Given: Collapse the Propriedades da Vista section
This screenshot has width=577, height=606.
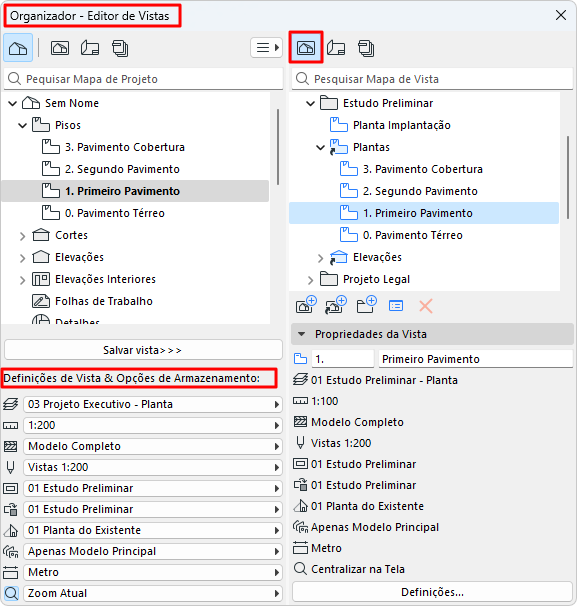Looking at the screenshot, I should [302, 334].
